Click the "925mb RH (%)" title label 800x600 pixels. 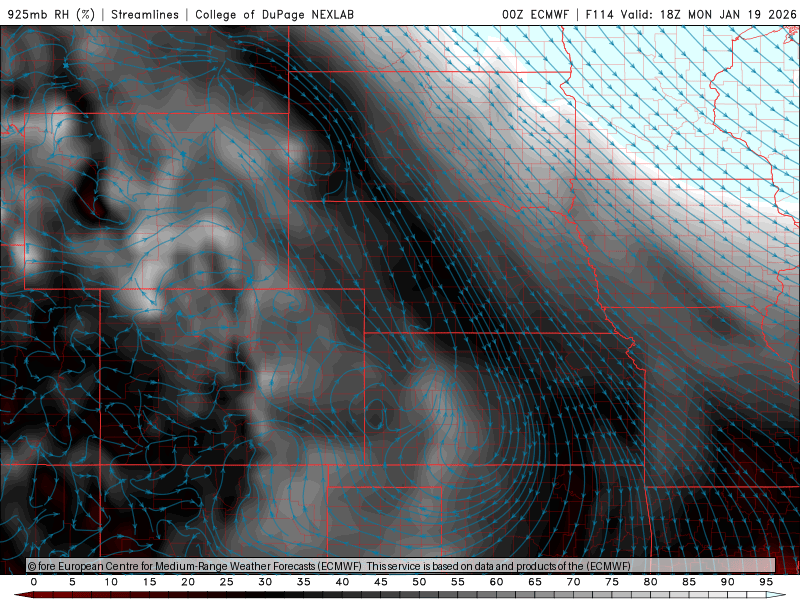tap(52, 14)
